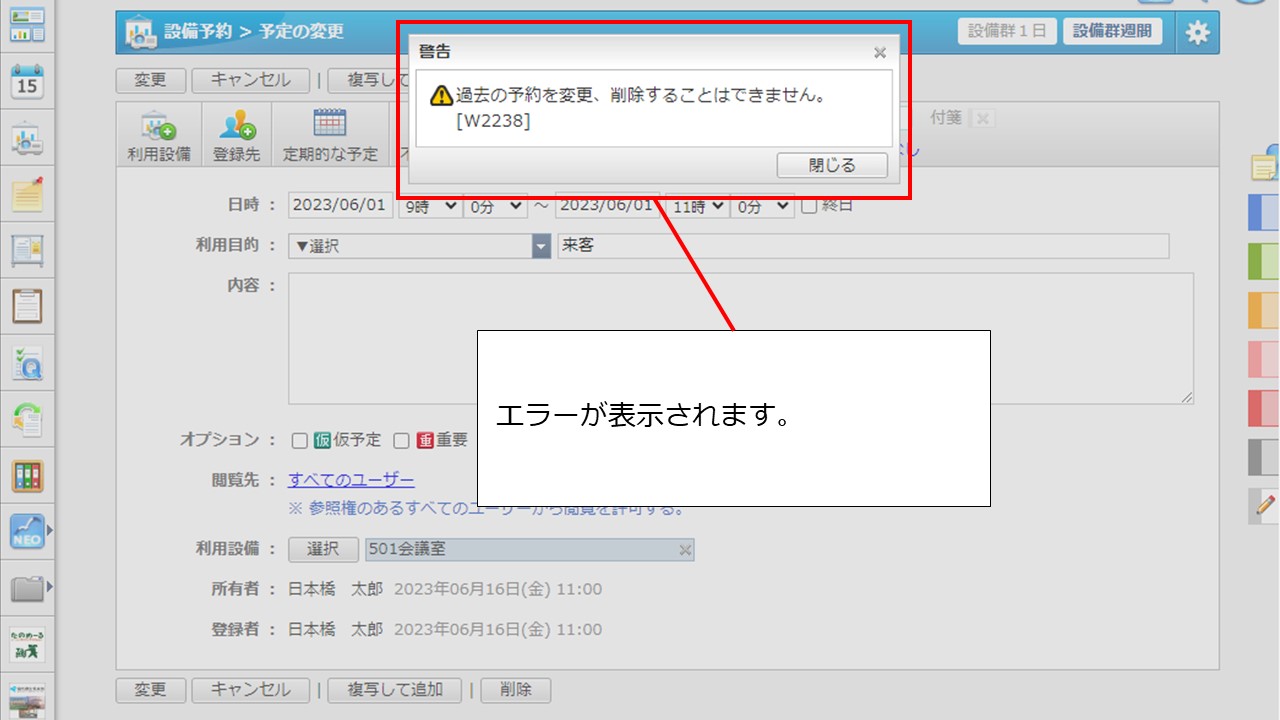
Task: Check the 重要 important checkbox
Action: (x=403, y=440)
